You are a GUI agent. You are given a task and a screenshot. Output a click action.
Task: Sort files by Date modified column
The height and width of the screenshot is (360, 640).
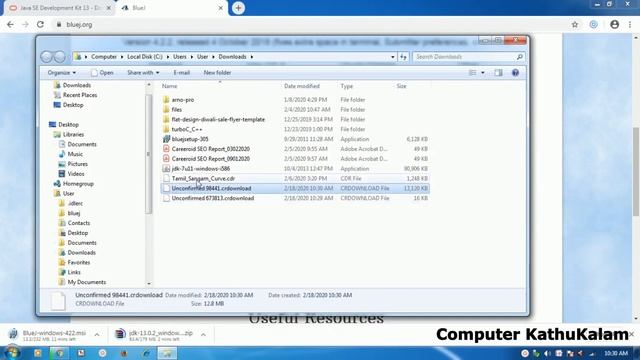302,86
